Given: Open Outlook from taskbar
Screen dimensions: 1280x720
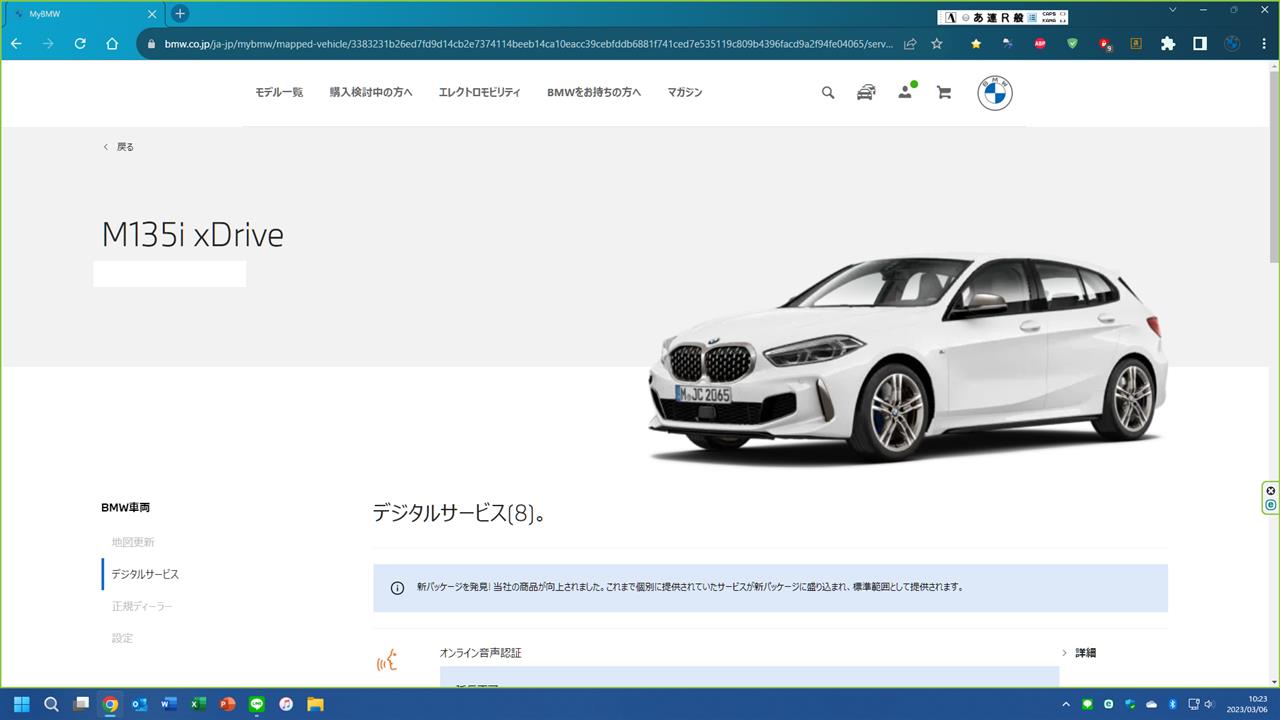Looking at the screenshot, I should (x=139, y=704).
